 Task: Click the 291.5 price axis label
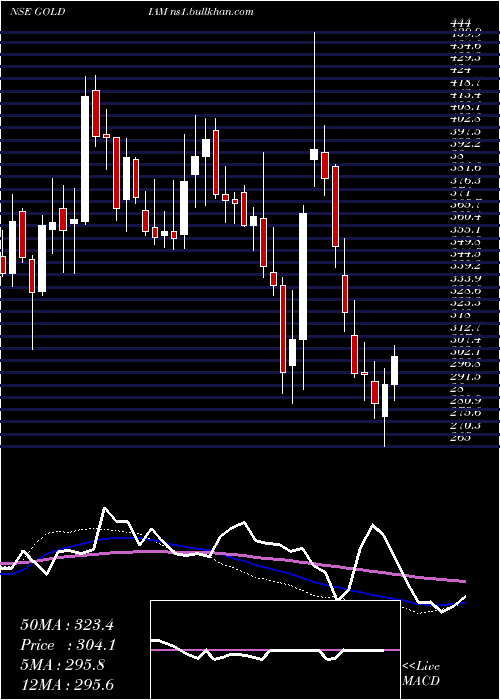465,377
